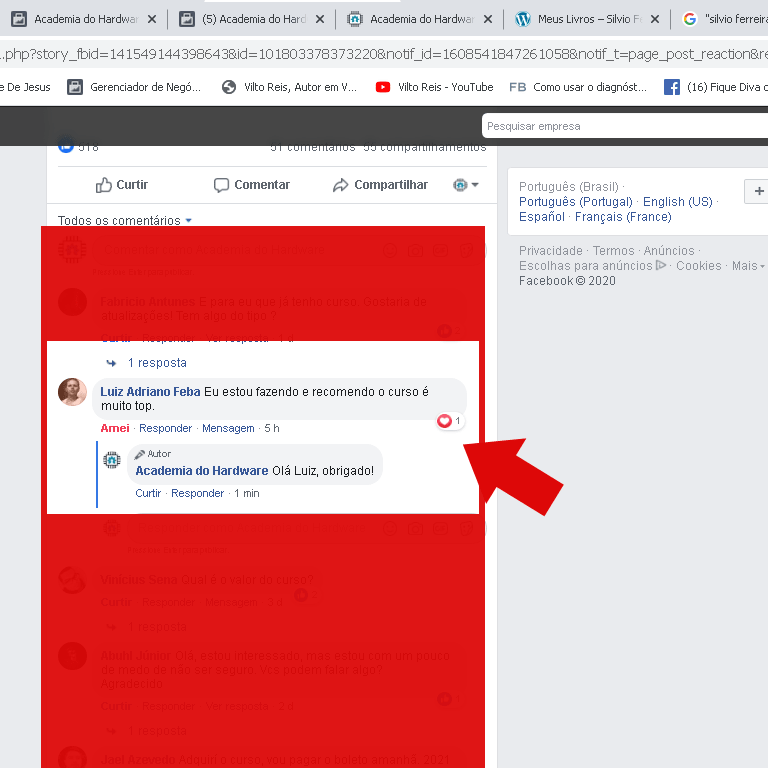768x768 pixels.
Task: Open the Privacidade footer link
Action: (x=551, y=251)
